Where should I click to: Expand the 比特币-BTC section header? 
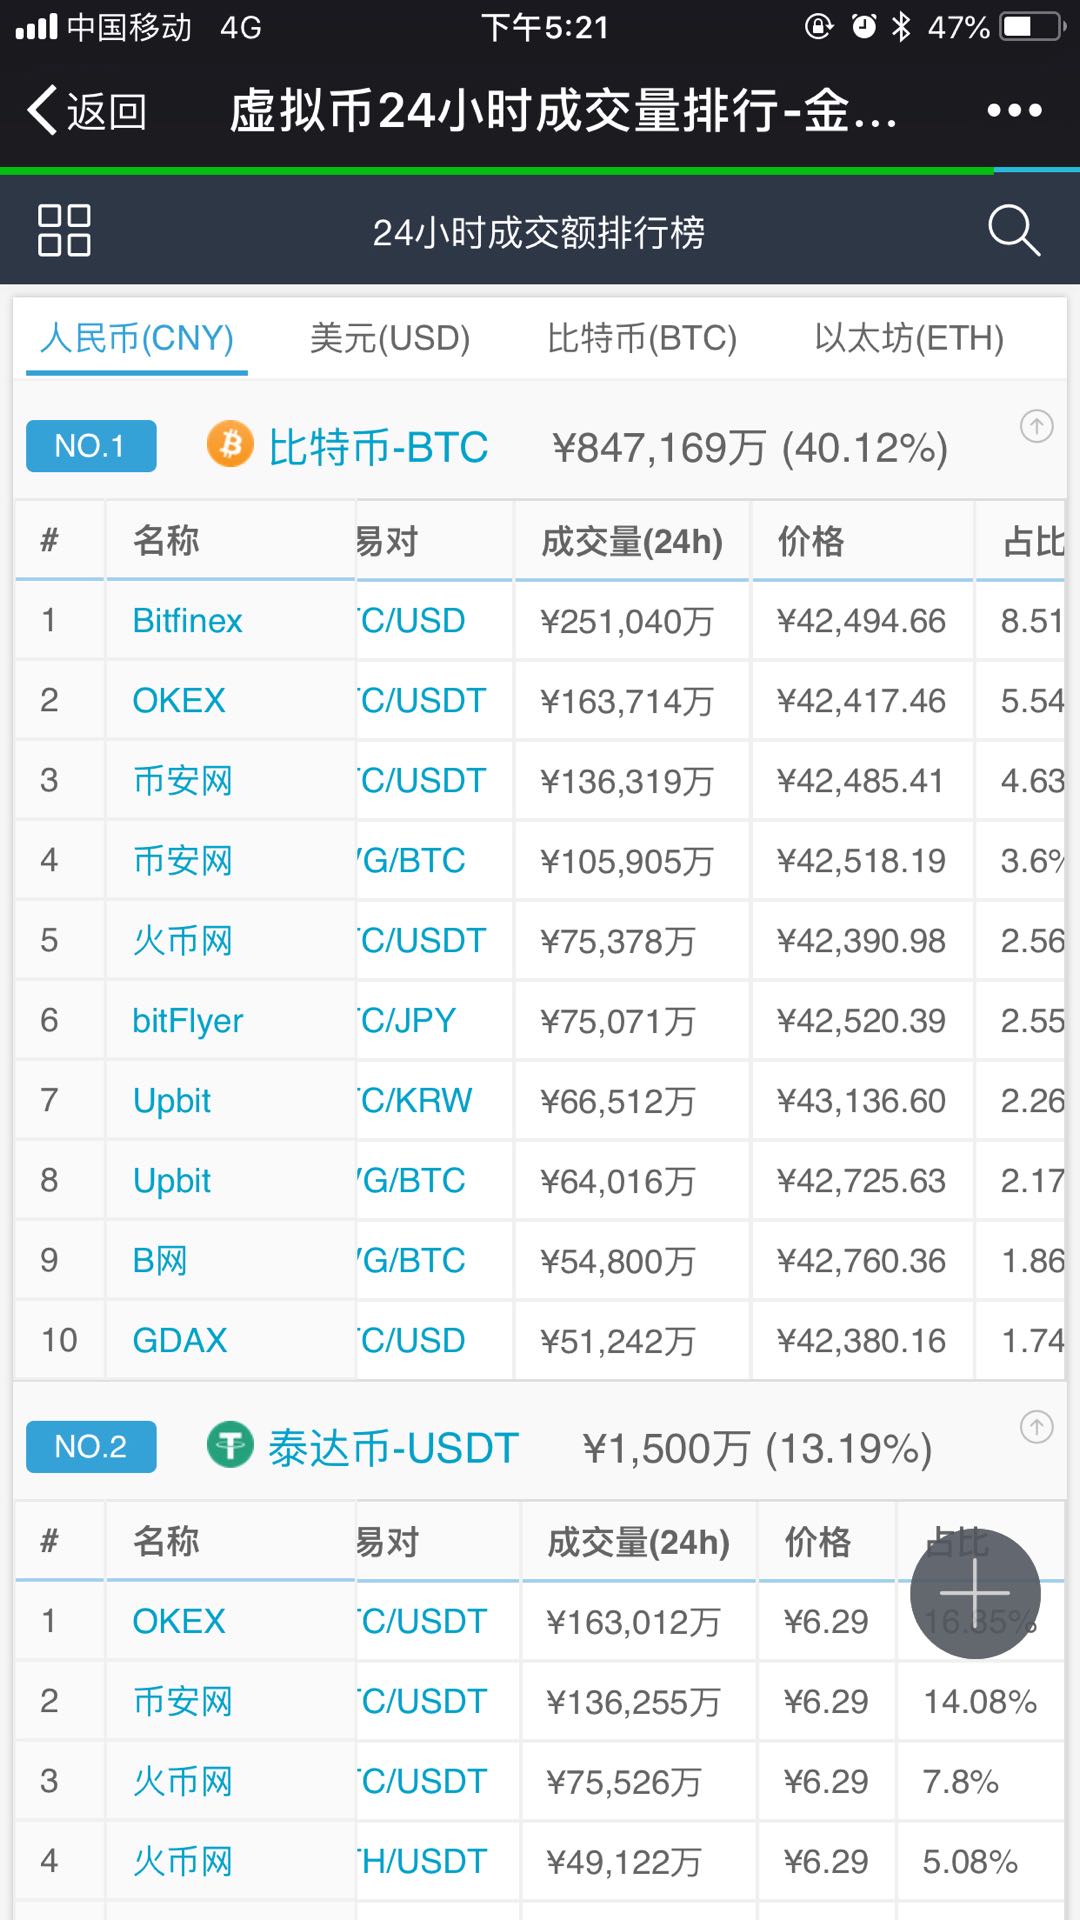click(378, 447)
